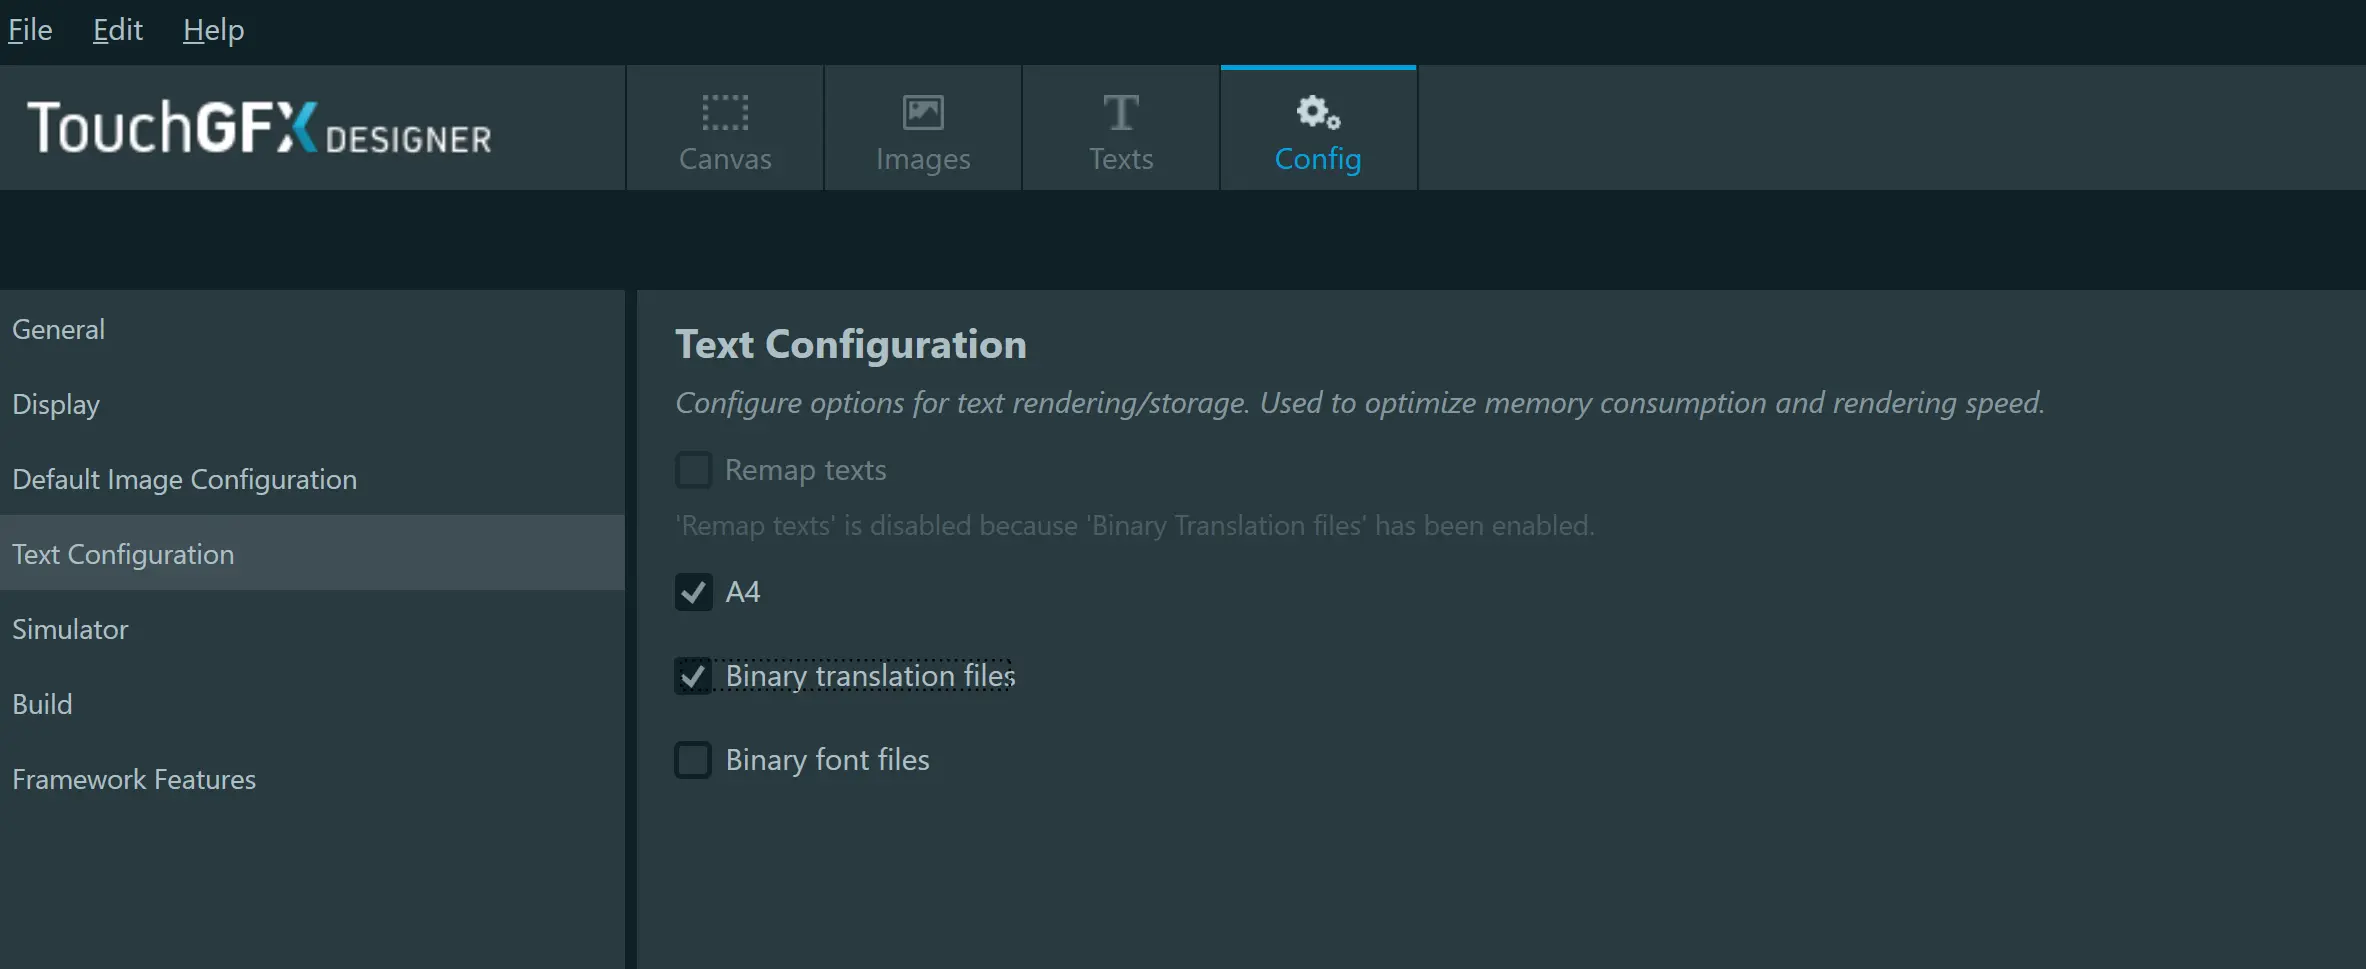Select Default Image Configuration section

[312, 479]
